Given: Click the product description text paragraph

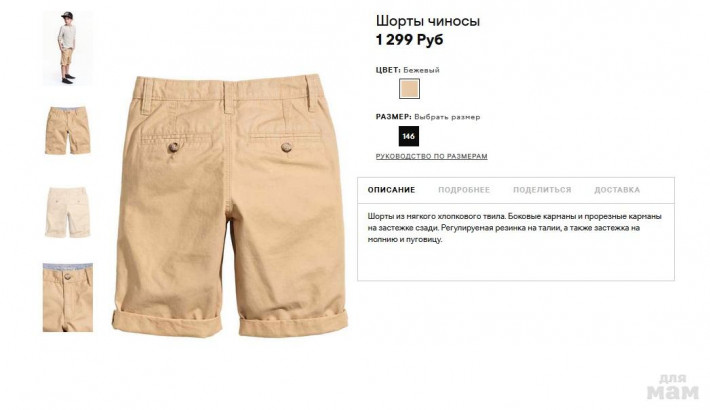Looking at the screenshot, I should click(514, 228).
